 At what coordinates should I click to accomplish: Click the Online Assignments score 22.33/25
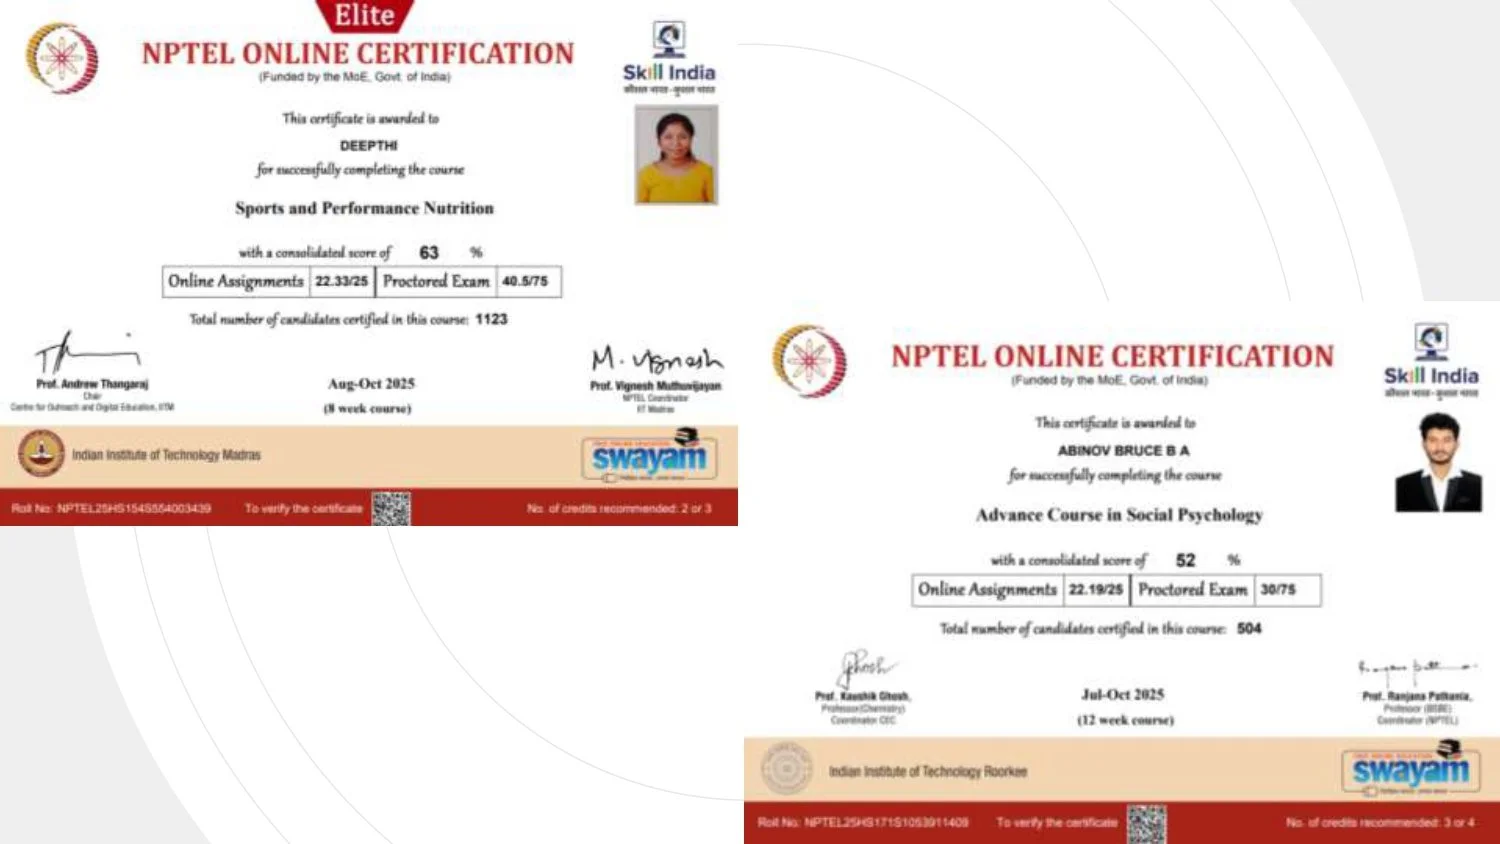pos(342,282)
